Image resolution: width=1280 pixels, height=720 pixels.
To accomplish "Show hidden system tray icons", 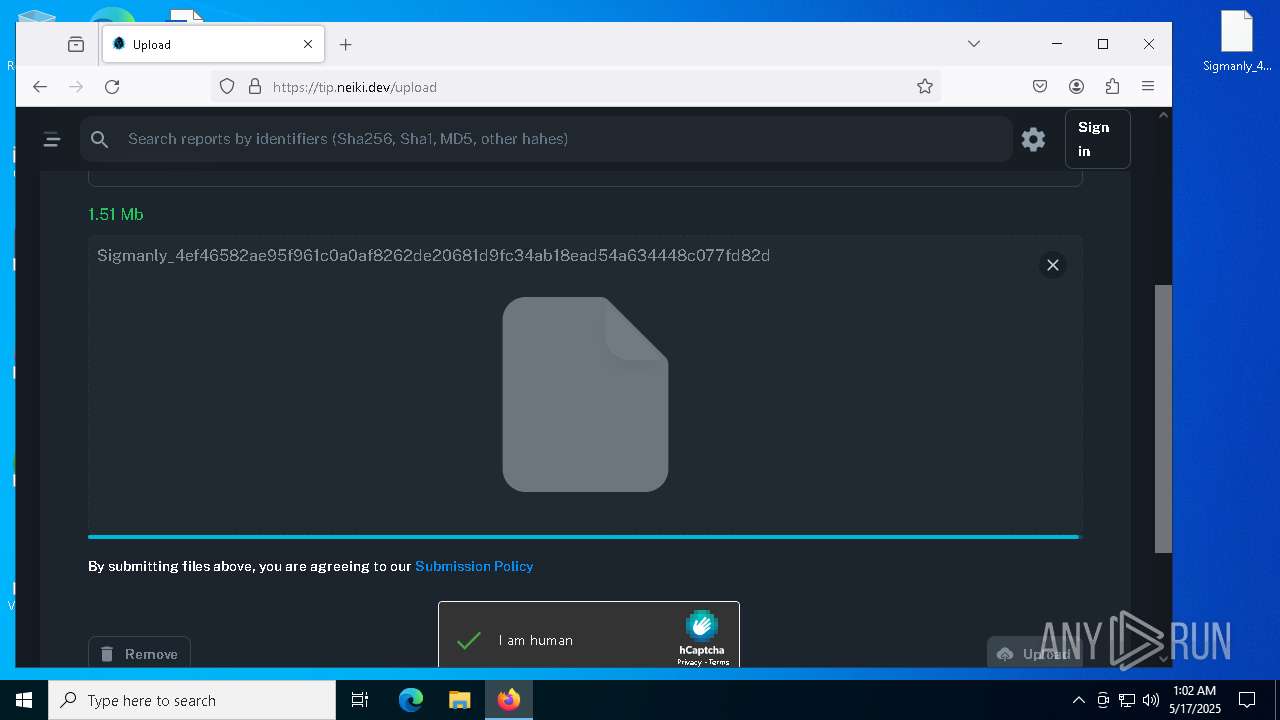I will tap(1078, 700).
